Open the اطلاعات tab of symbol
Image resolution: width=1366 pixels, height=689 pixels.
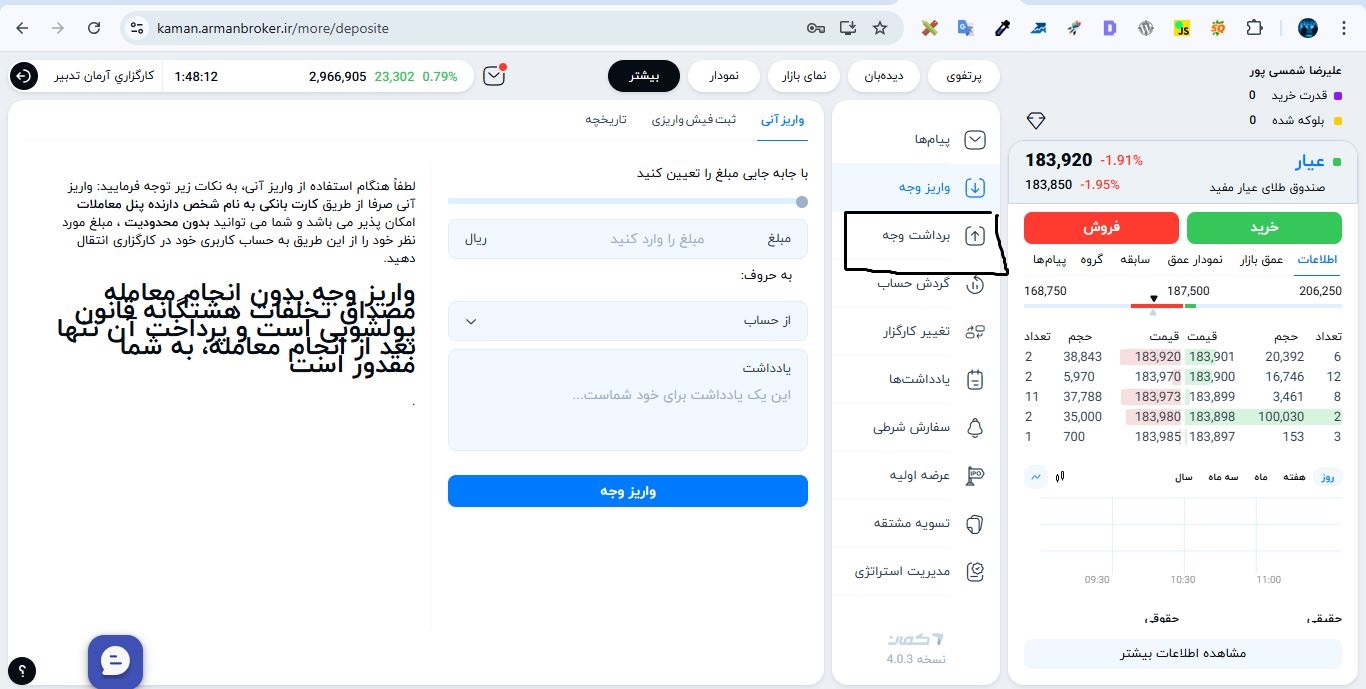tap(1318, 260)
